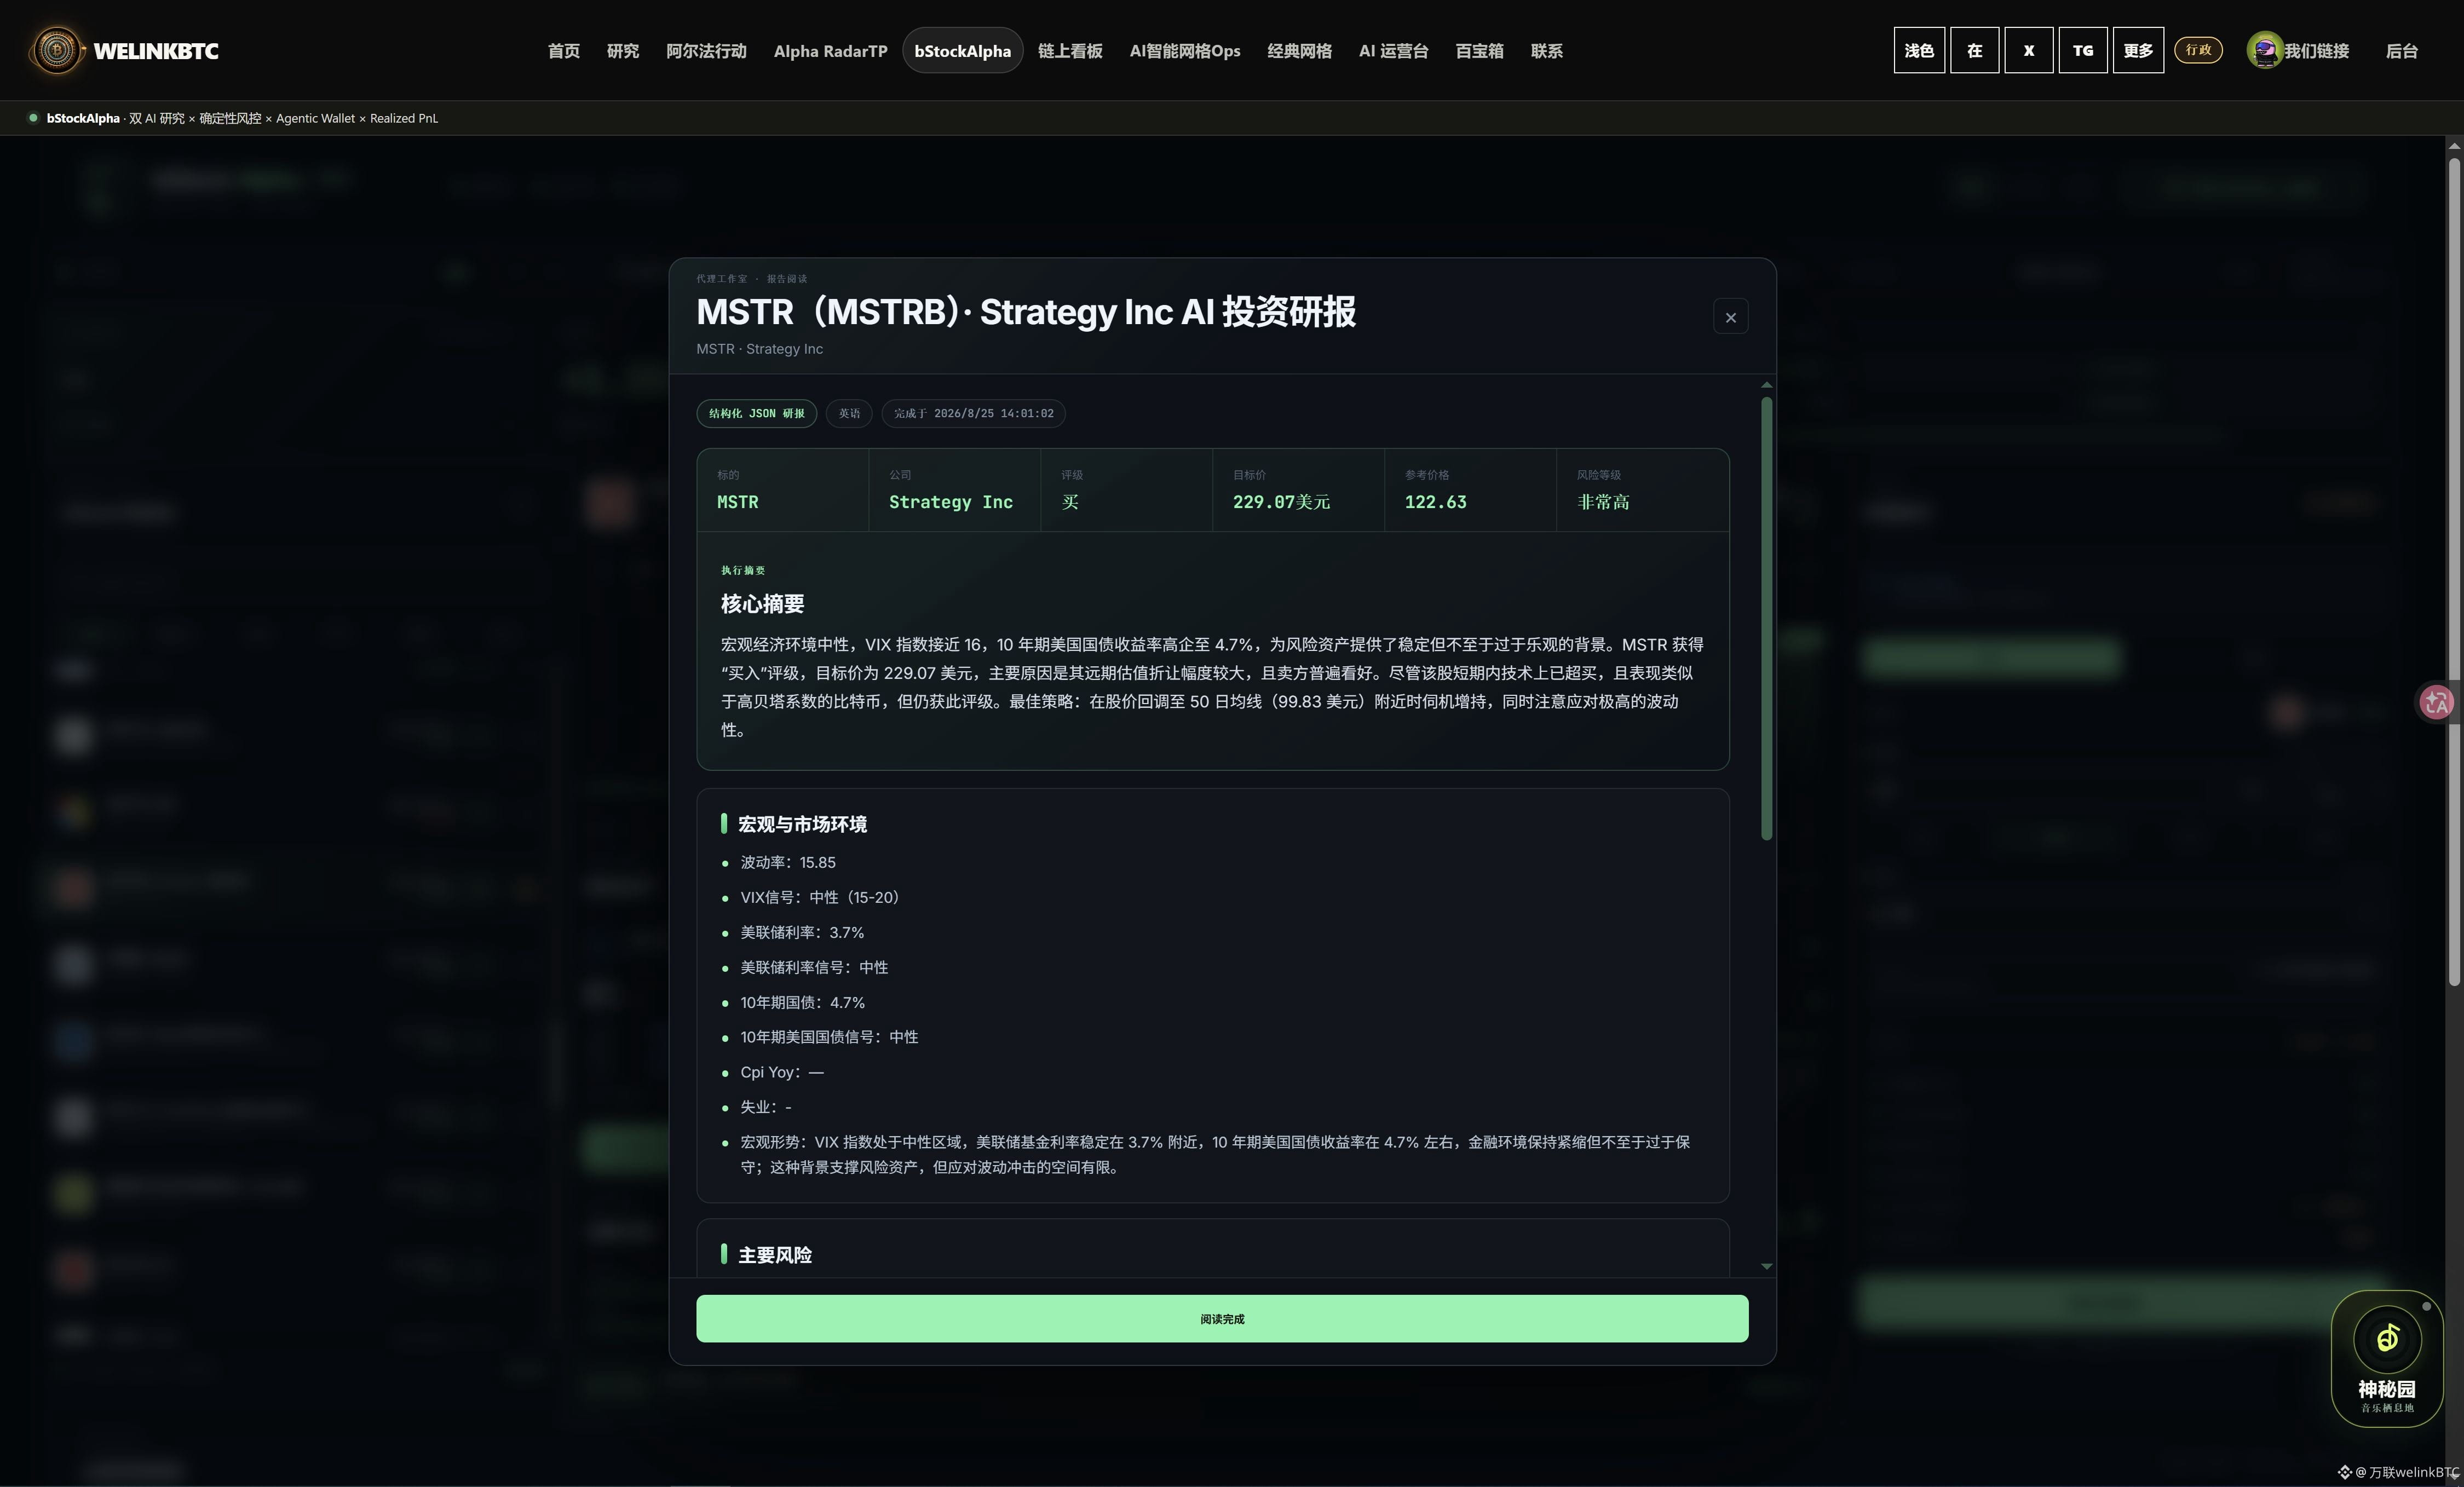This screenshot has width=2464, height=1487.
Task: Click the report panel scroll-up arrow
Action: 1767,385
